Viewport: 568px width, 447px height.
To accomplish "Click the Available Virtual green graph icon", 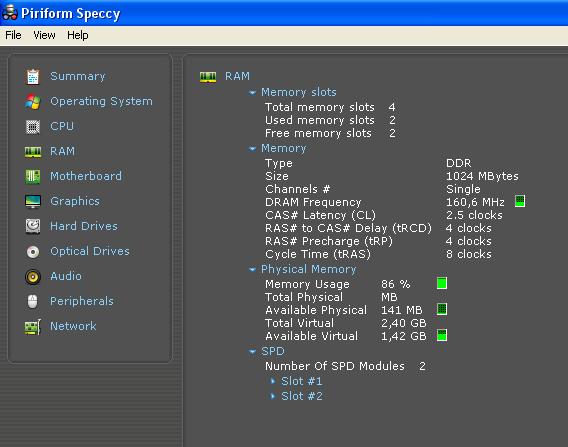I will point(442,335).
